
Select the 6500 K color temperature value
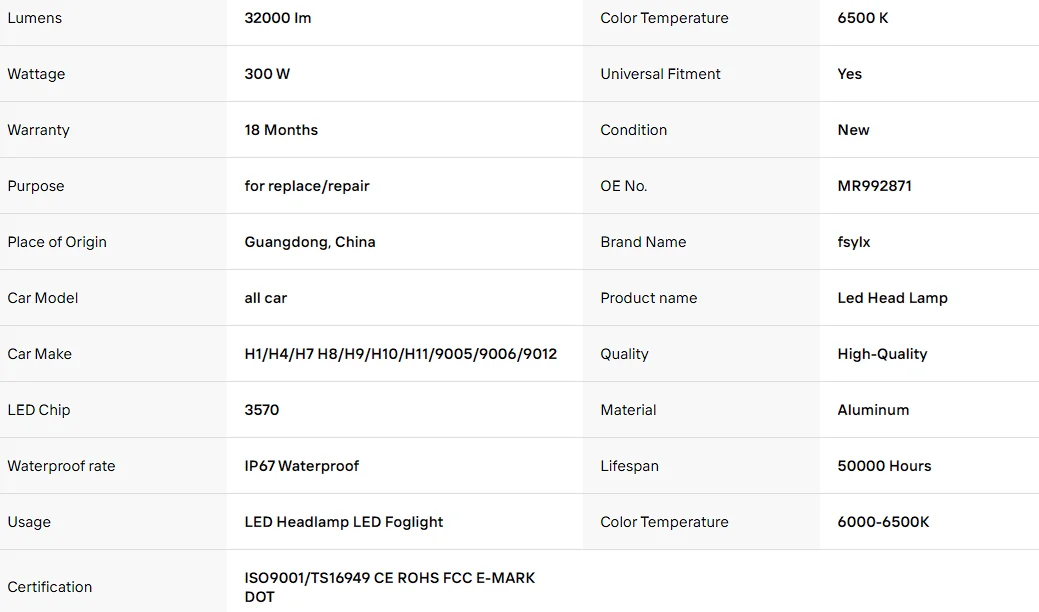[x=863, y=18]
